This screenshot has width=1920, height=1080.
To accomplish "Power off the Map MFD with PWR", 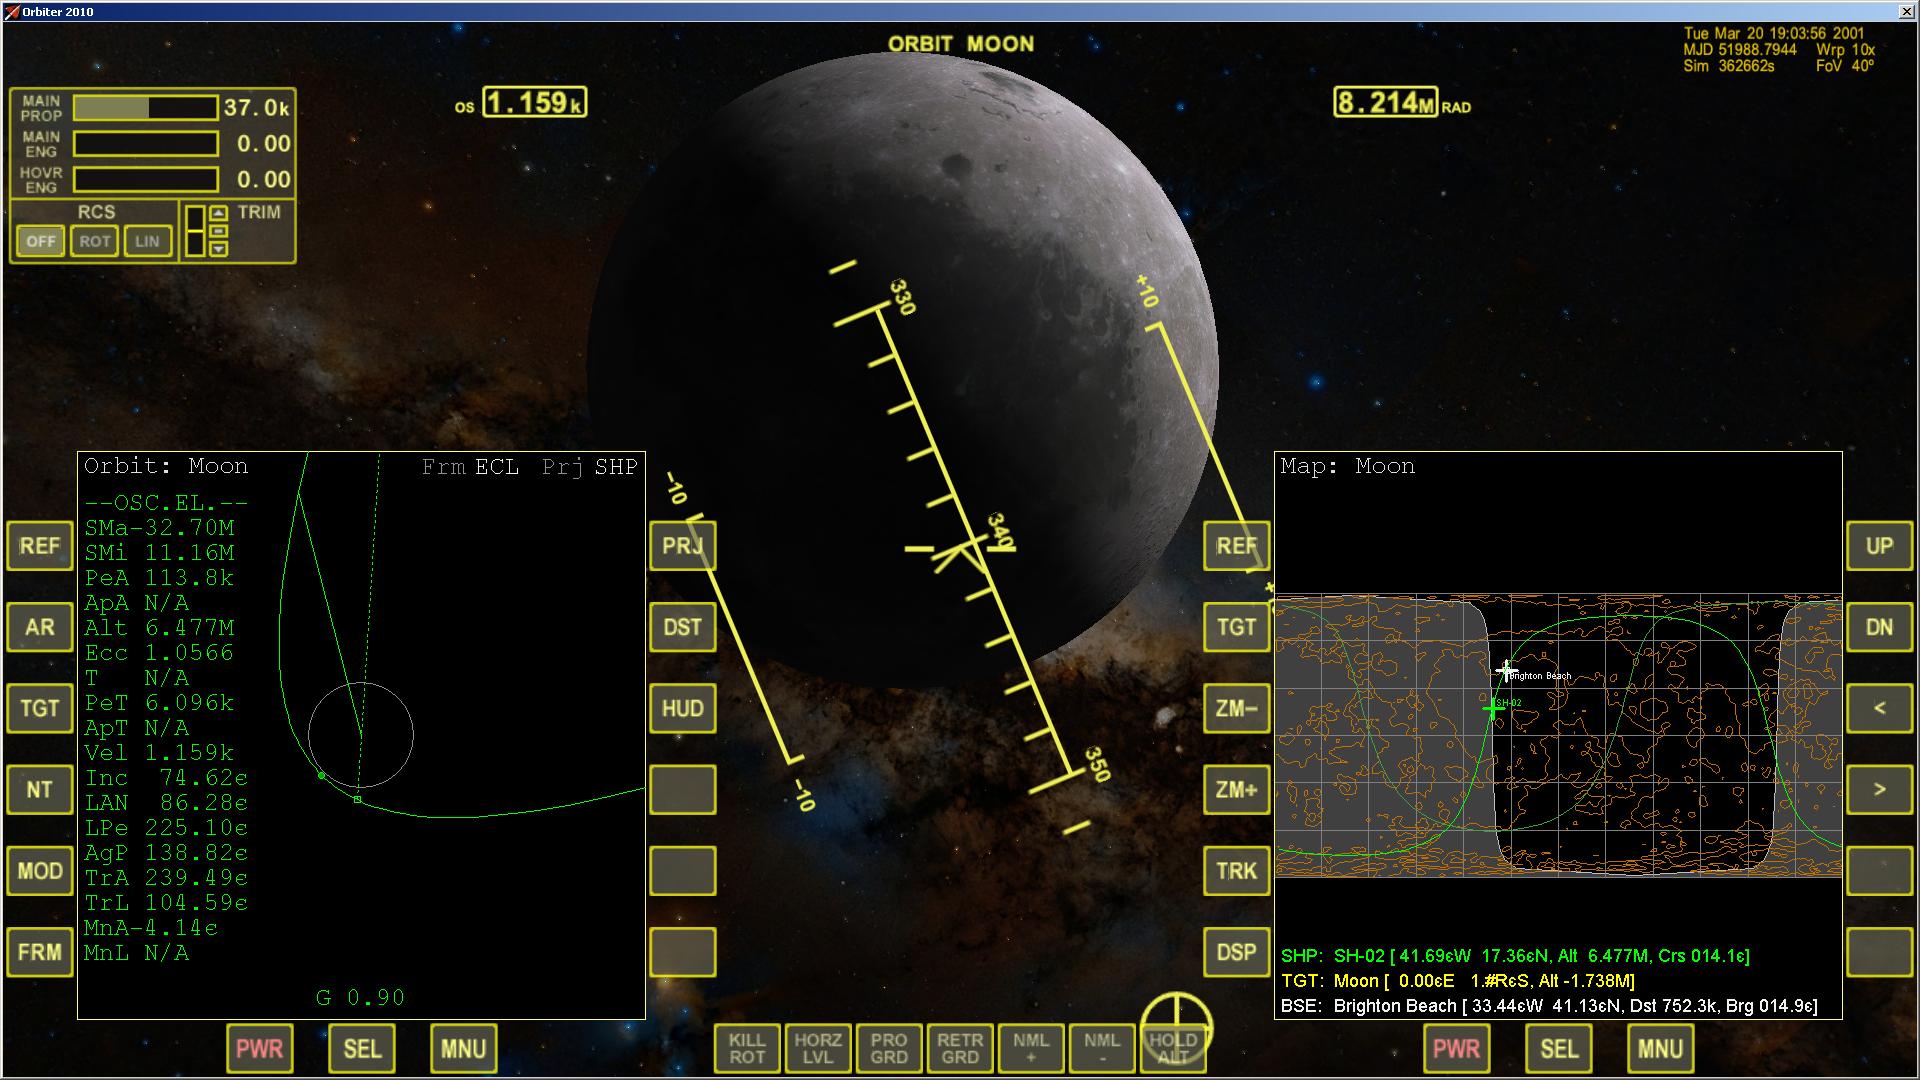I will coord(1457,1048).
